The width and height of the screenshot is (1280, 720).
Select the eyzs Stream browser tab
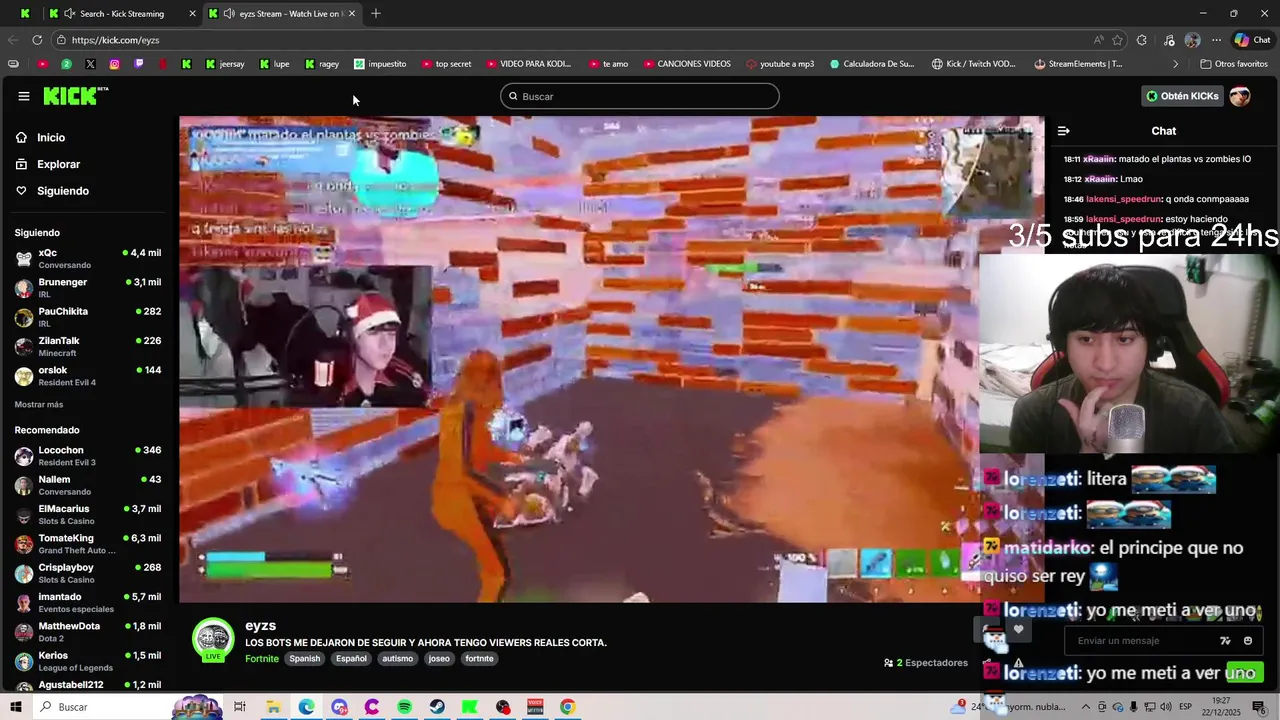283,14
